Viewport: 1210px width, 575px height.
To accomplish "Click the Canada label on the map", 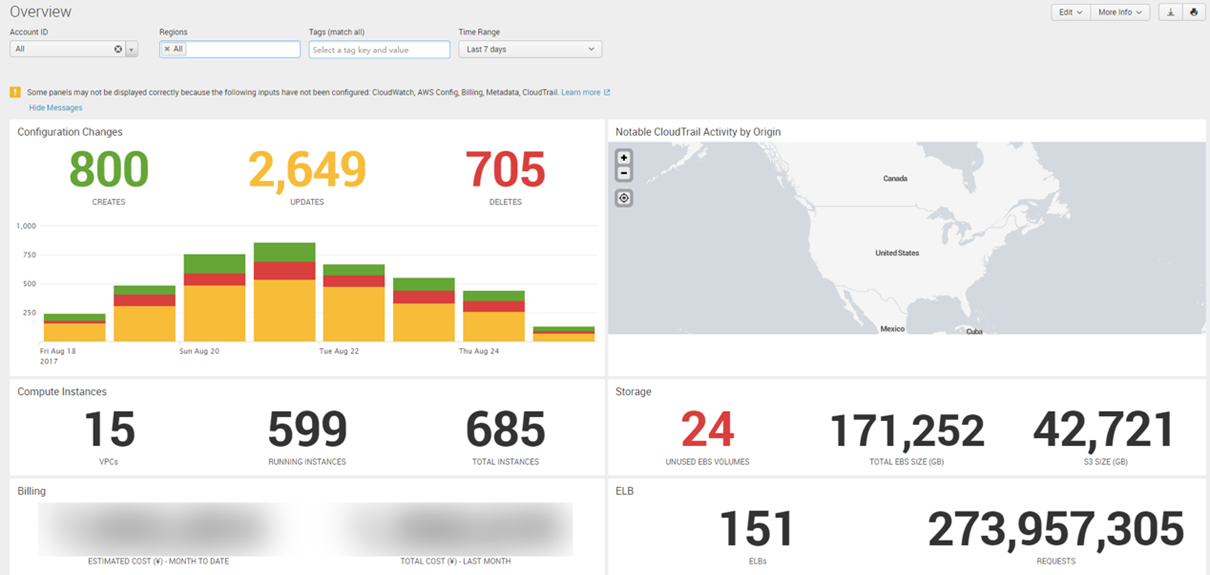I will point(895,179).
